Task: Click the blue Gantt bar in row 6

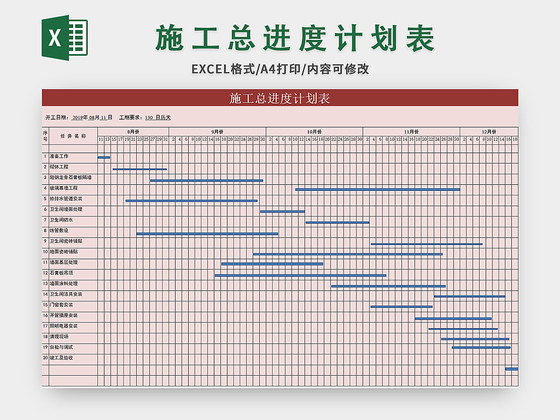Action: 282,212
